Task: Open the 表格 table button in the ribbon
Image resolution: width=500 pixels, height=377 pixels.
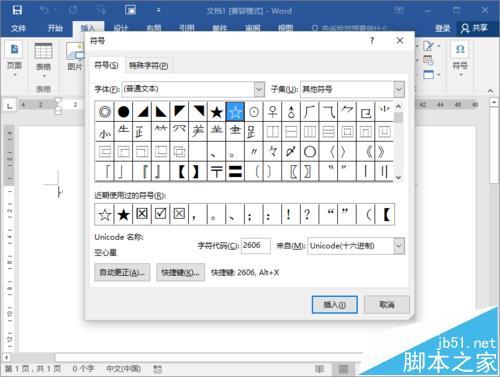Action: pos(43,60)
